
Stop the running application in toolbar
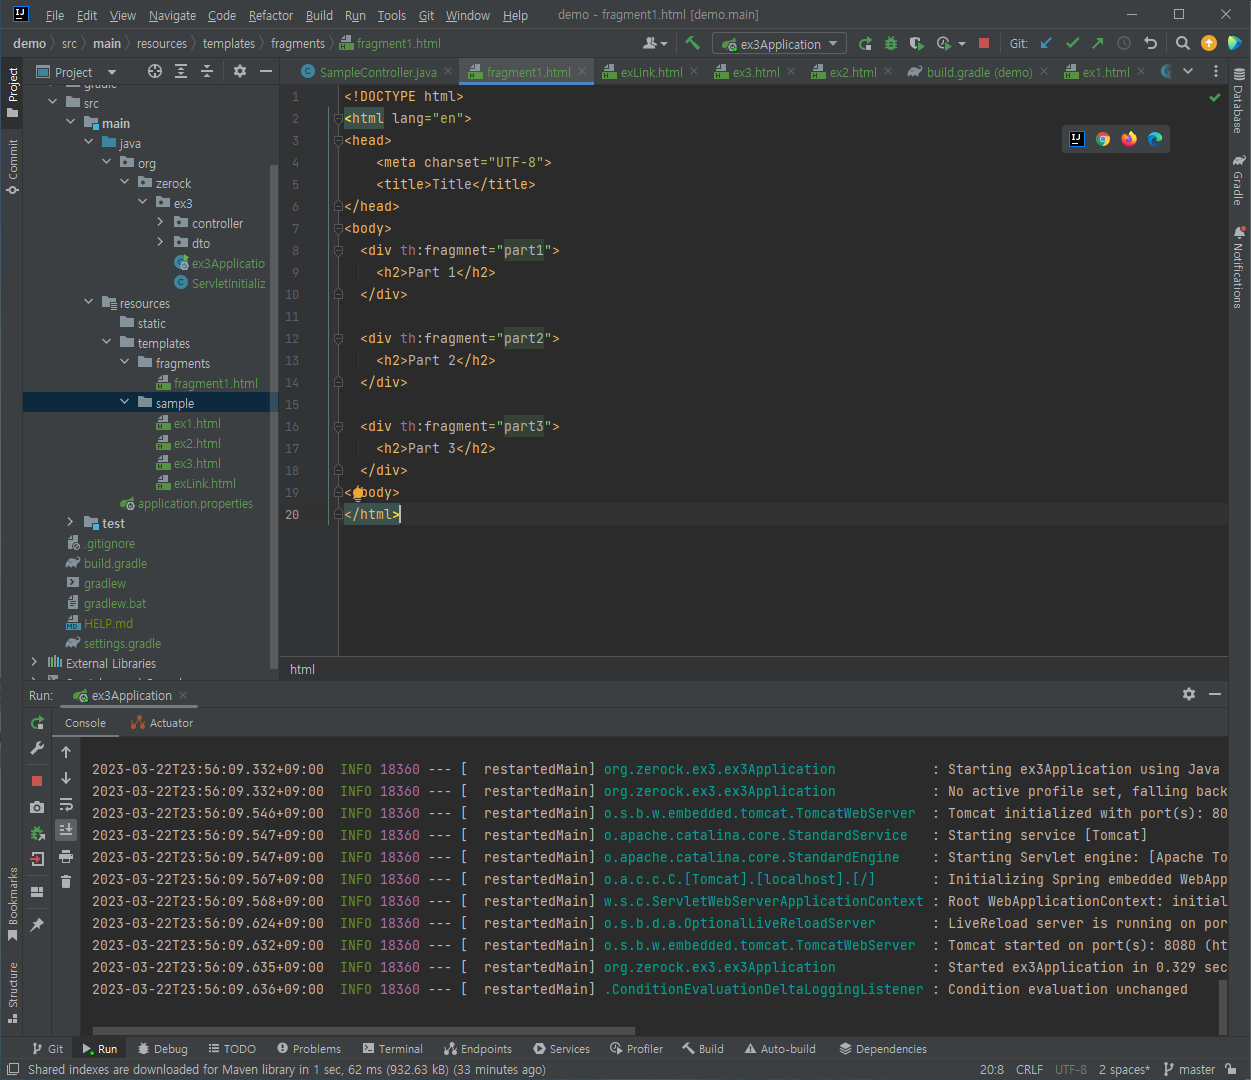point(984,43)
